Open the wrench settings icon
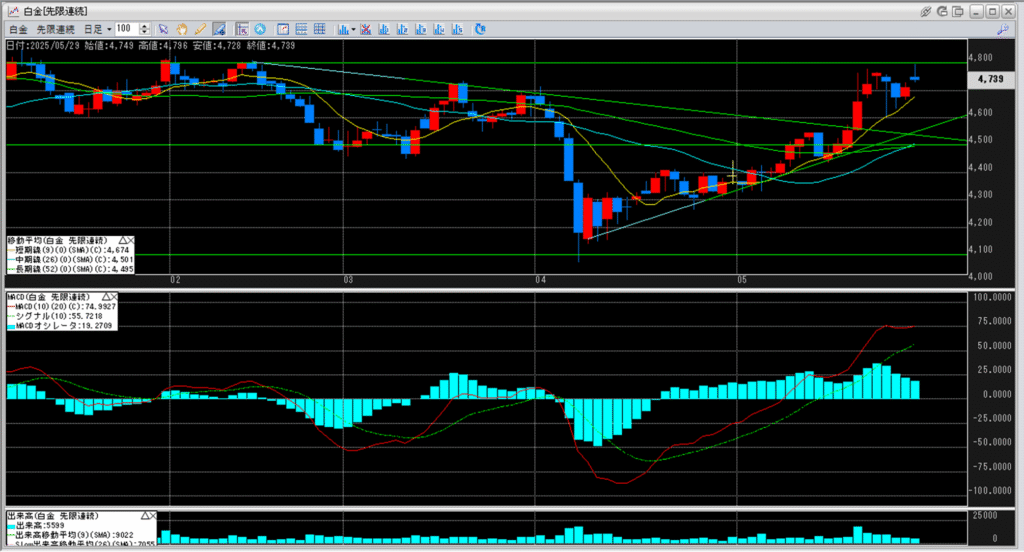This screenshot has width=1024, height=552. (1003, 29)
